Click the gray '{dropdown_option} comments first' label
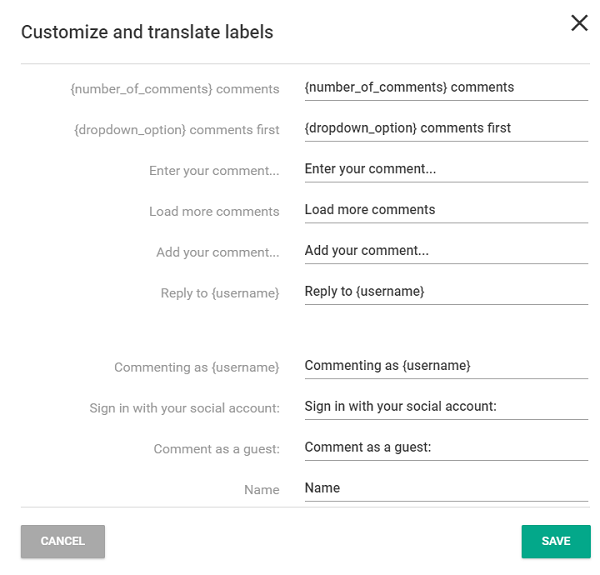 176,130
